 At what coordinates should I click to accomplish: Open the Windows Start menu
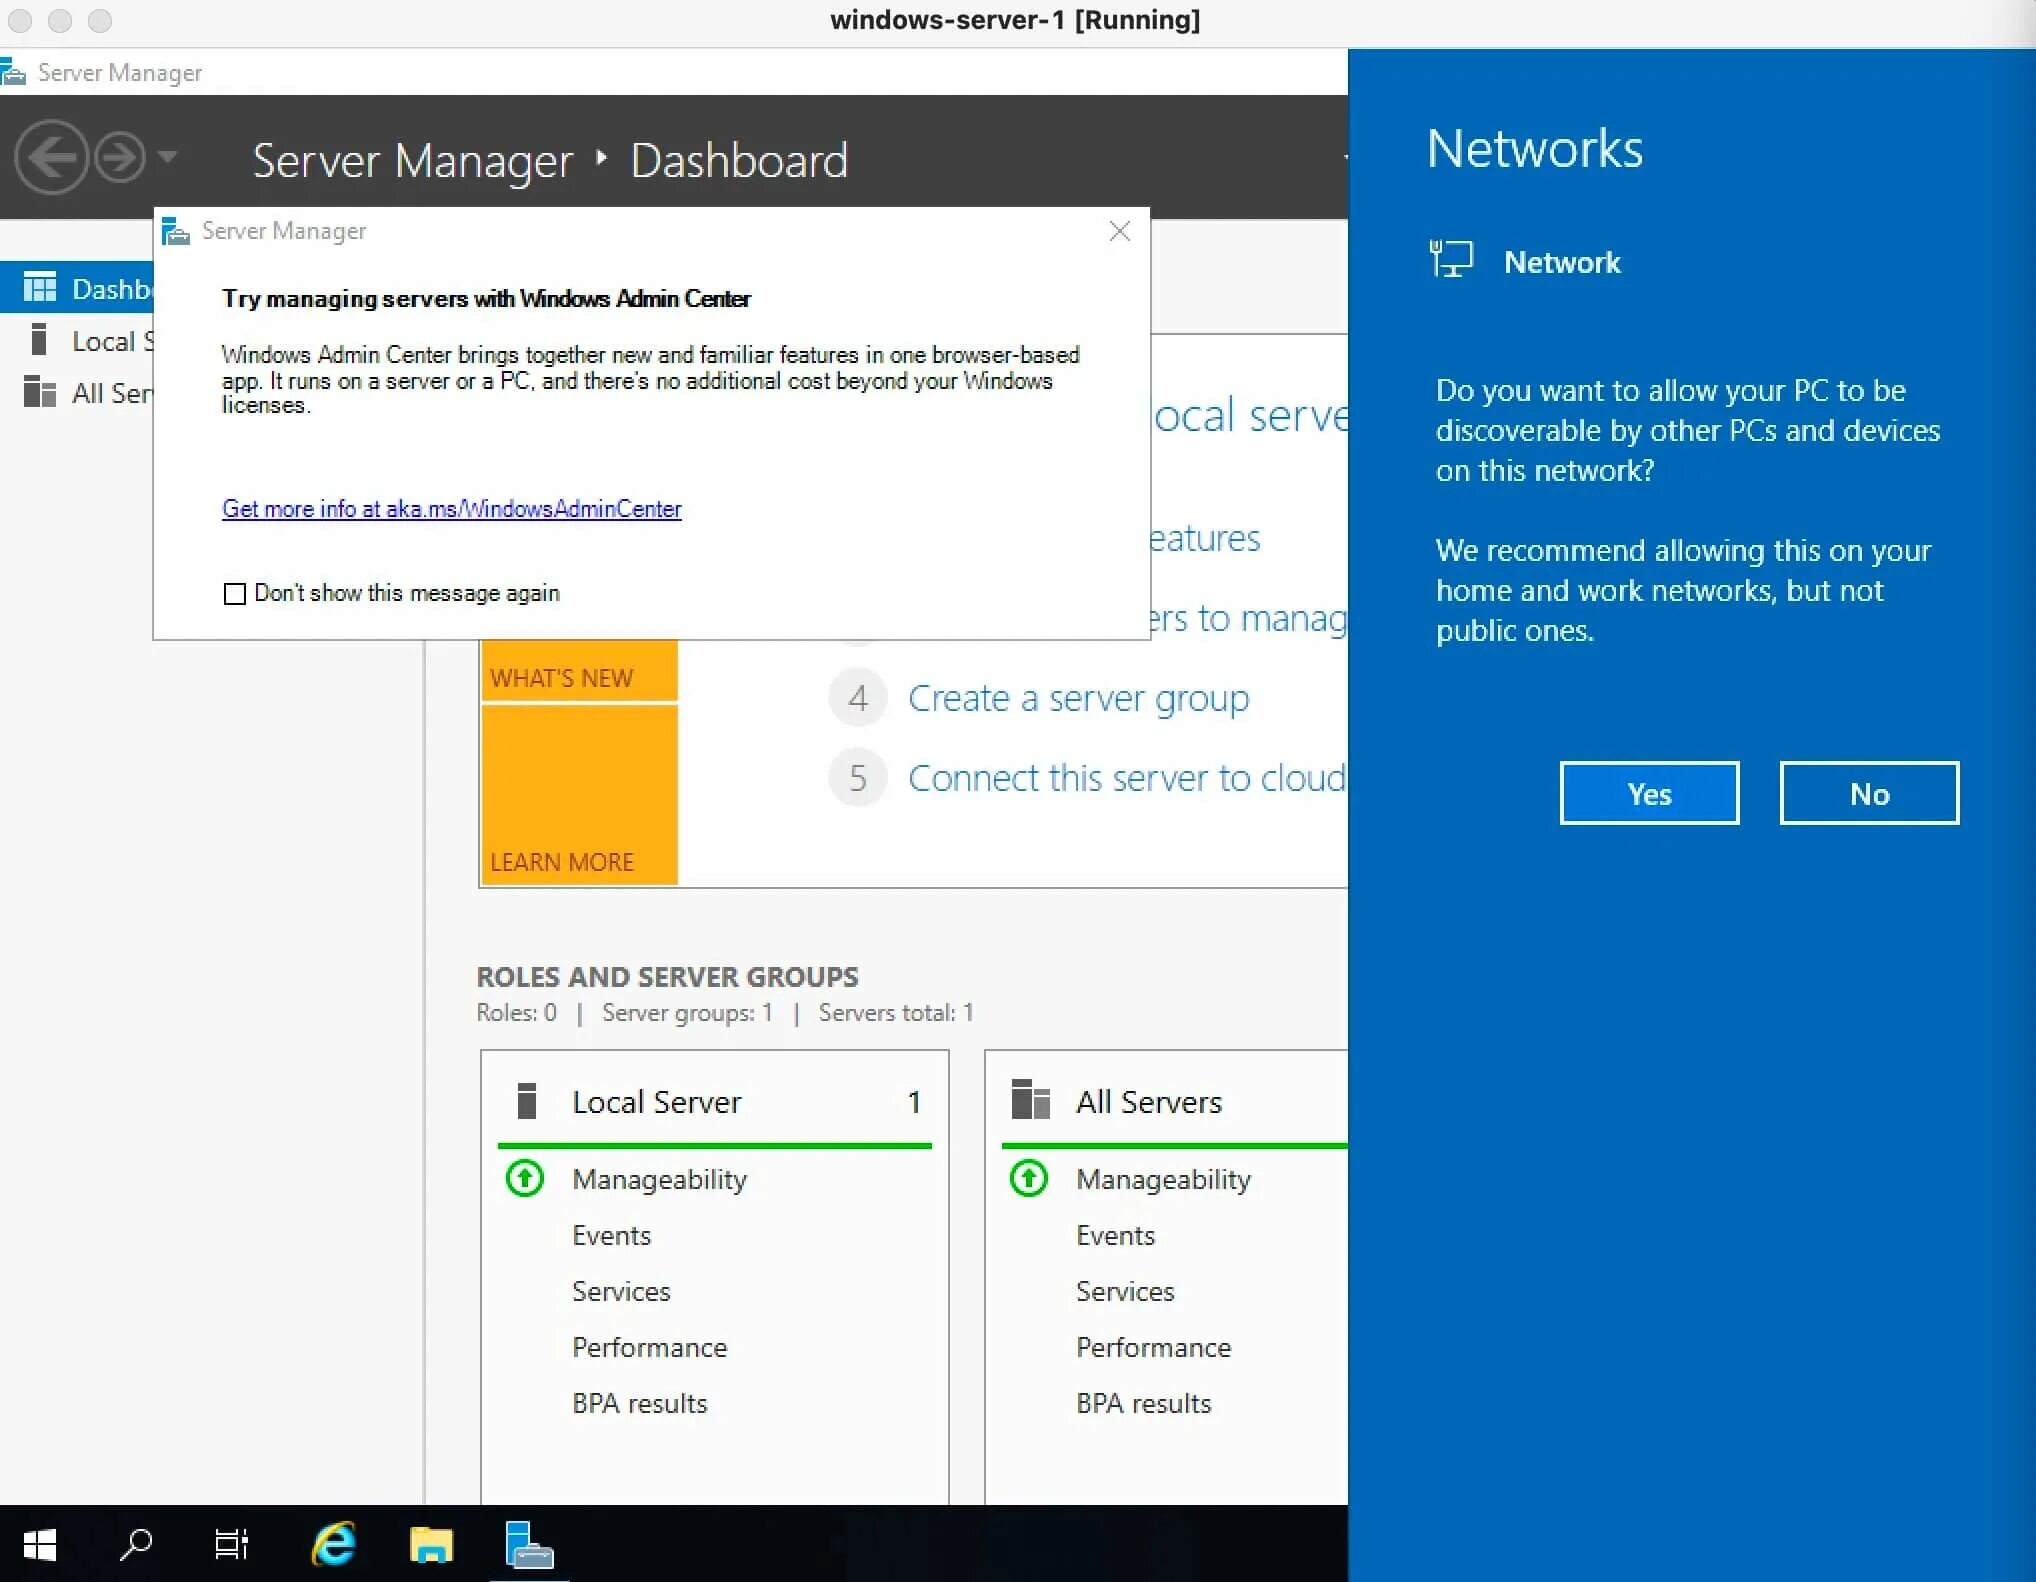coord(39,1545)
